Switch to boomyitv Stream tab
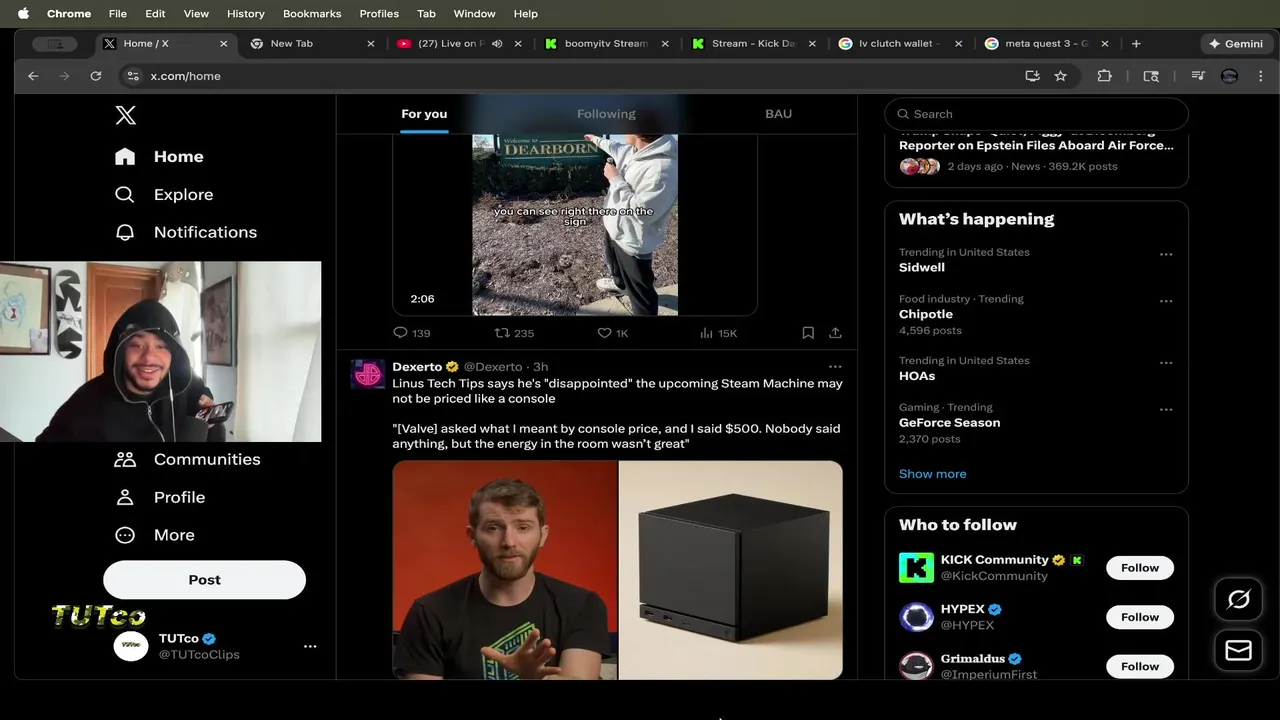This screenshot has height=720, width=1280. 605,44
